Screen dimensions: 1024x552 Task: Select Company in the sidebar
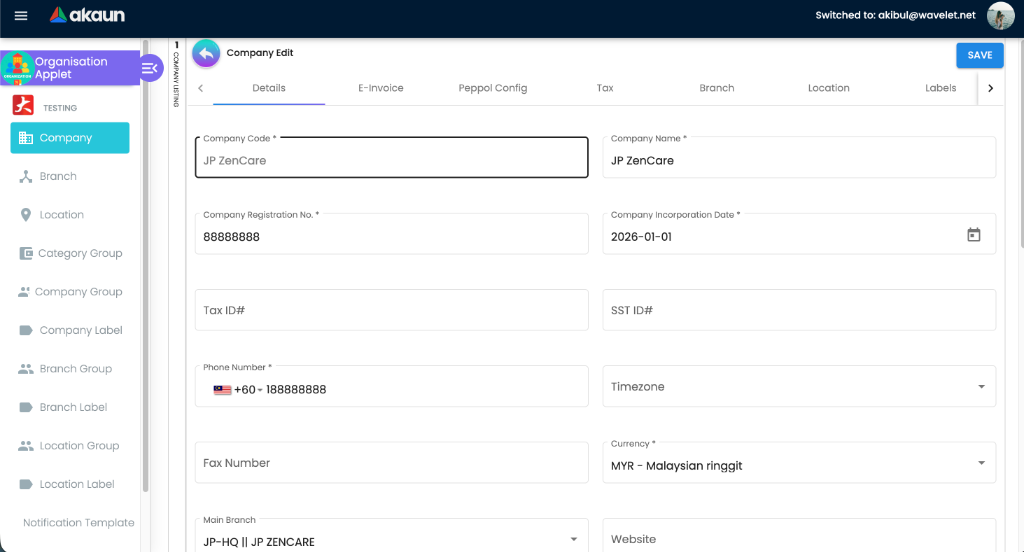point(70,138)
